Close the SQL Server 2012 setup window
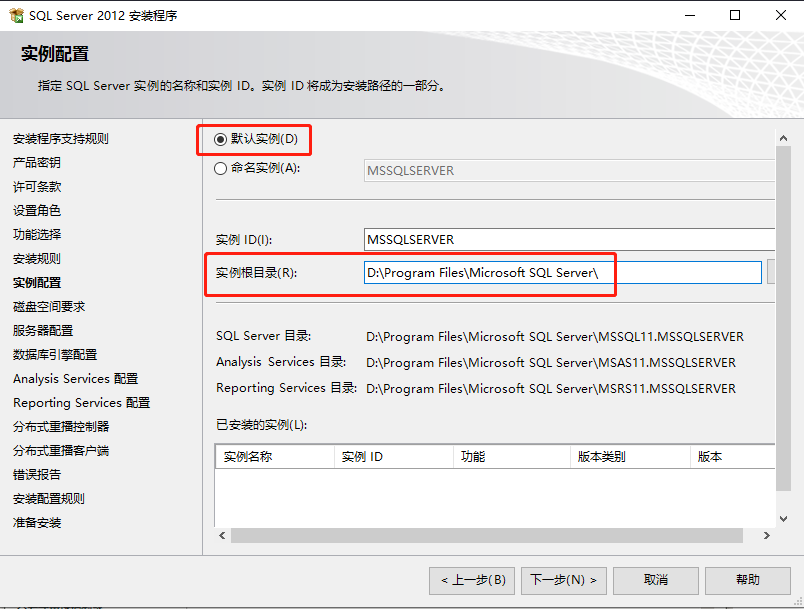 tap(780, 15)
